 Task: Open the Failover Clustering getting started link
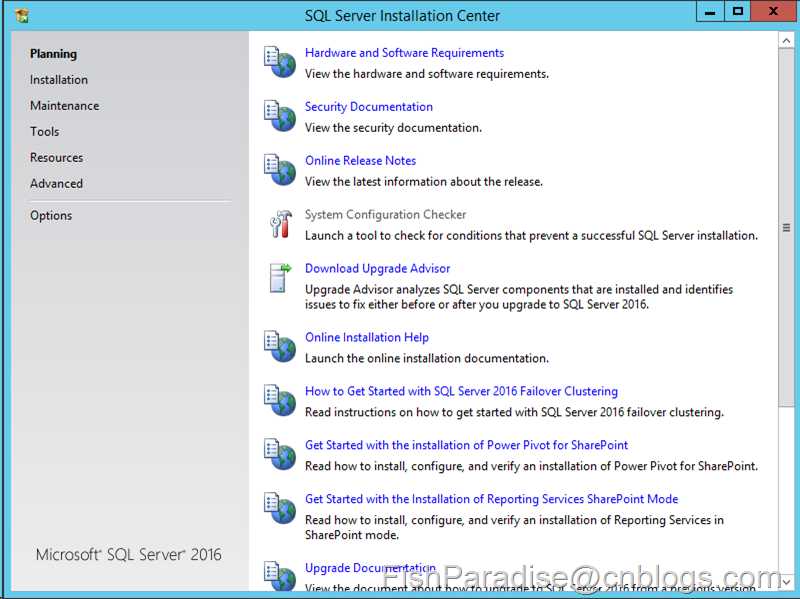click(x=461, y=391)
